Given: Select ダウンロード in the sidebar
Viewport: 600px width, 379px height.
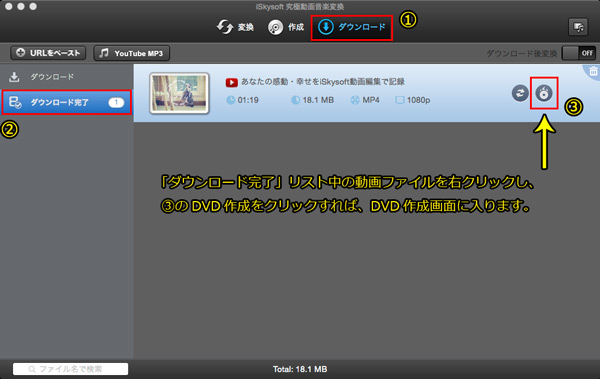Looking at the screenshot, I should (x=67, y=77).
